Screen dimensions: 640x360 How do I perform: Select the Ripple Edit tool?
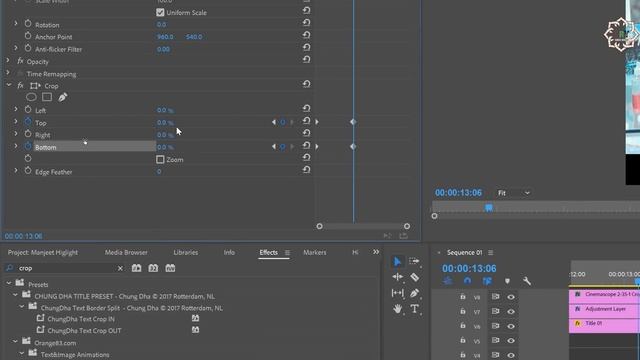coord(397,277)
